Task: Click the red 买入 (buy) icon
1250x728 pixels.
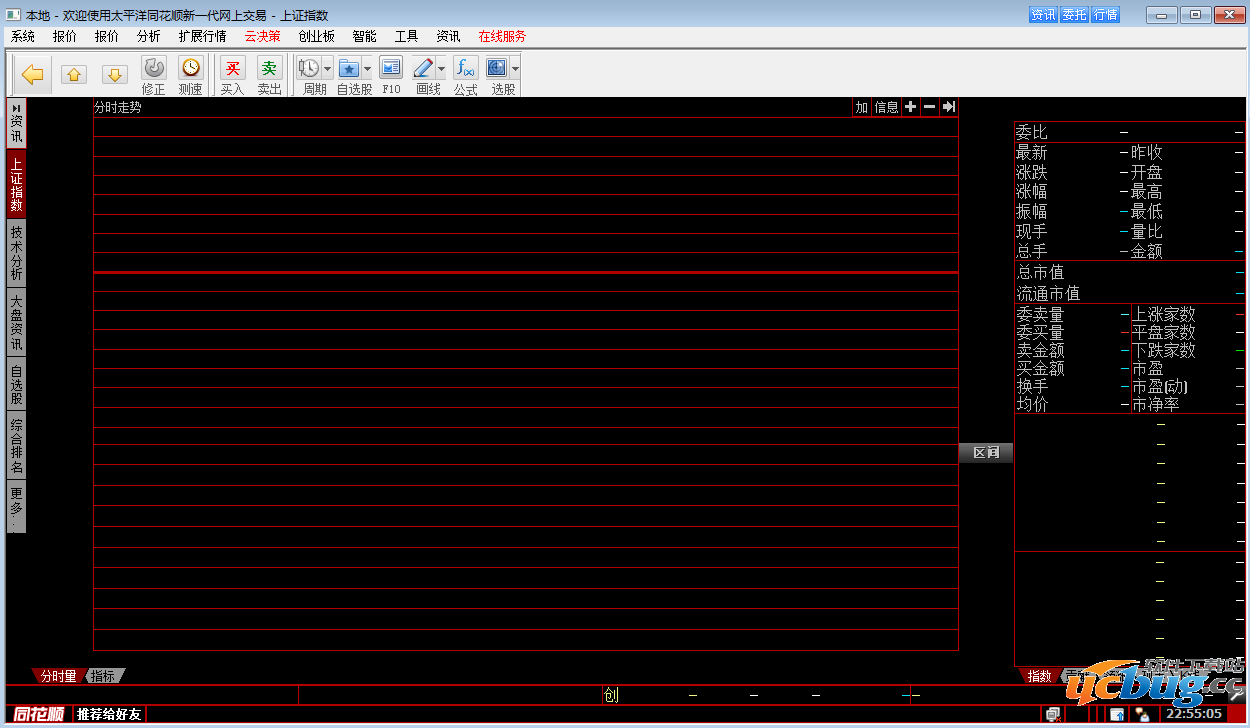Action: click(x=232, y=68)
